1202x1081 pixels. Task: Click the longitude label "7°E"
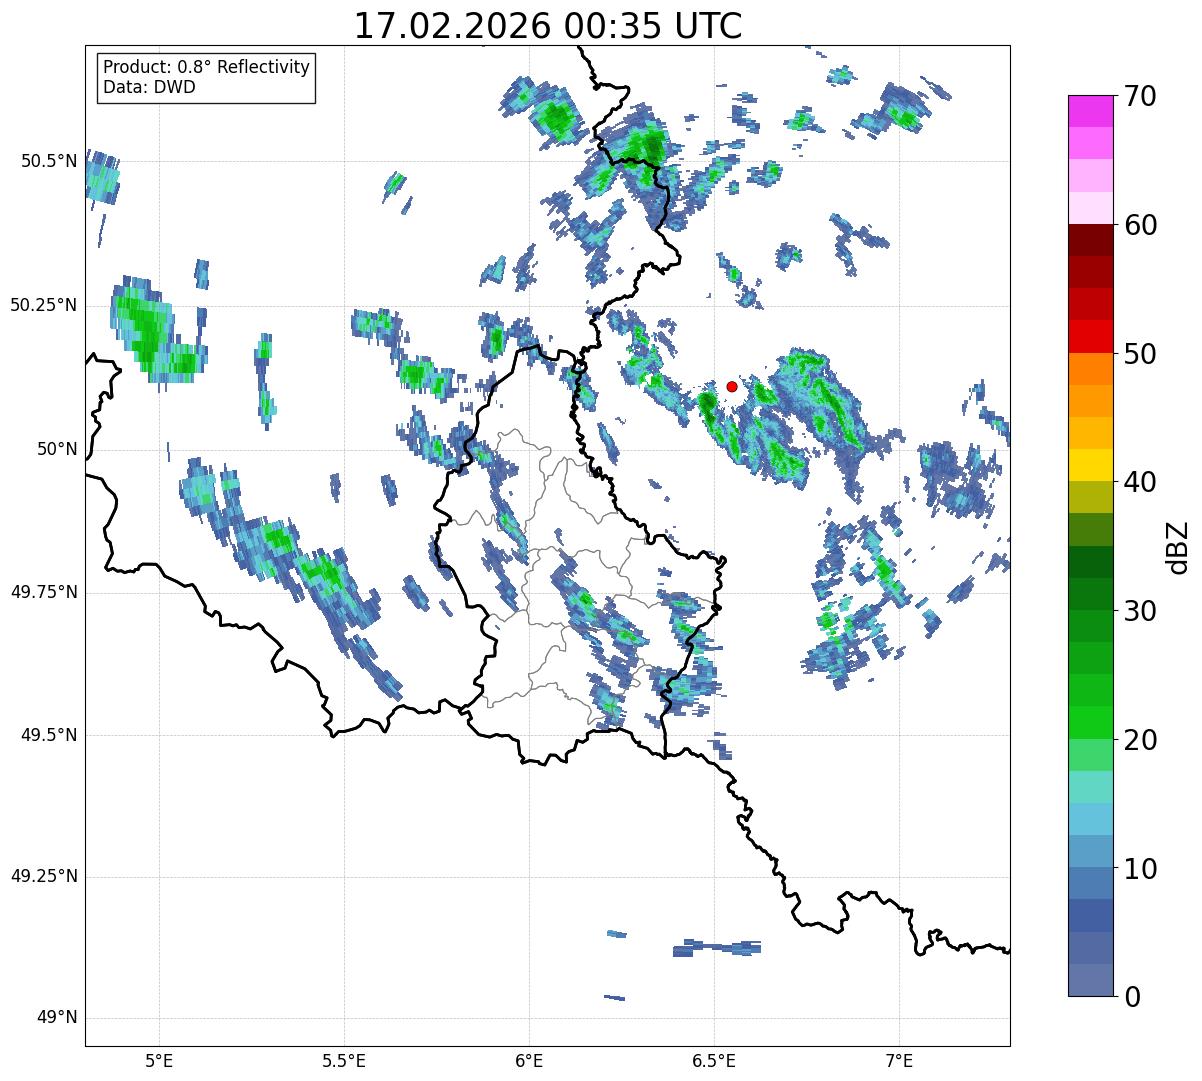point(899,1061)
